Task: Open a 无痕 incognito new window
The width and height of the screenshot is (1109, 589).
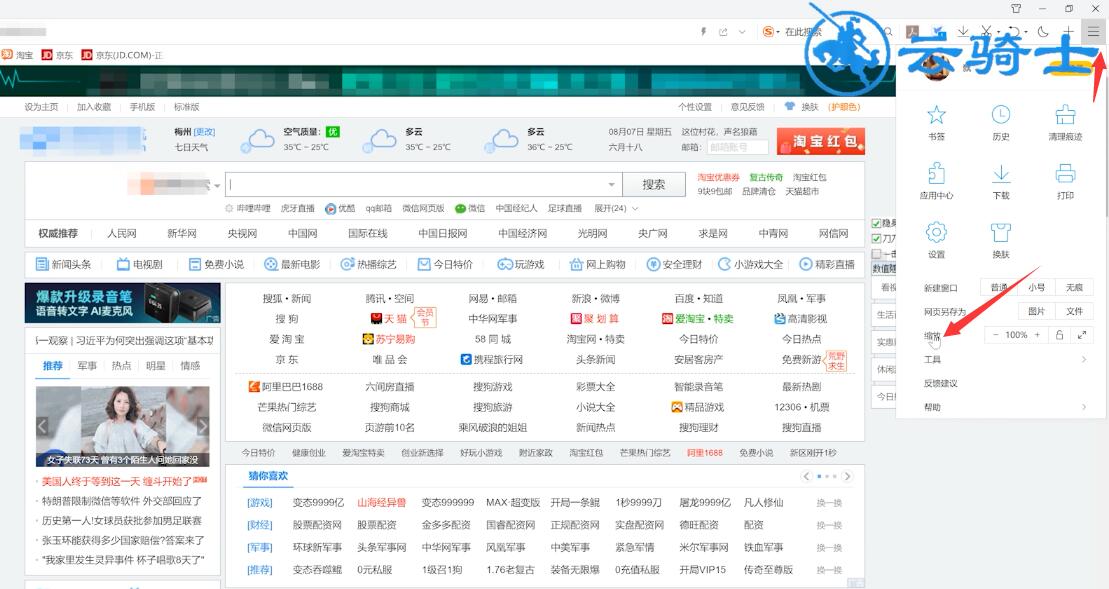Action: [x=1074, y=287]
